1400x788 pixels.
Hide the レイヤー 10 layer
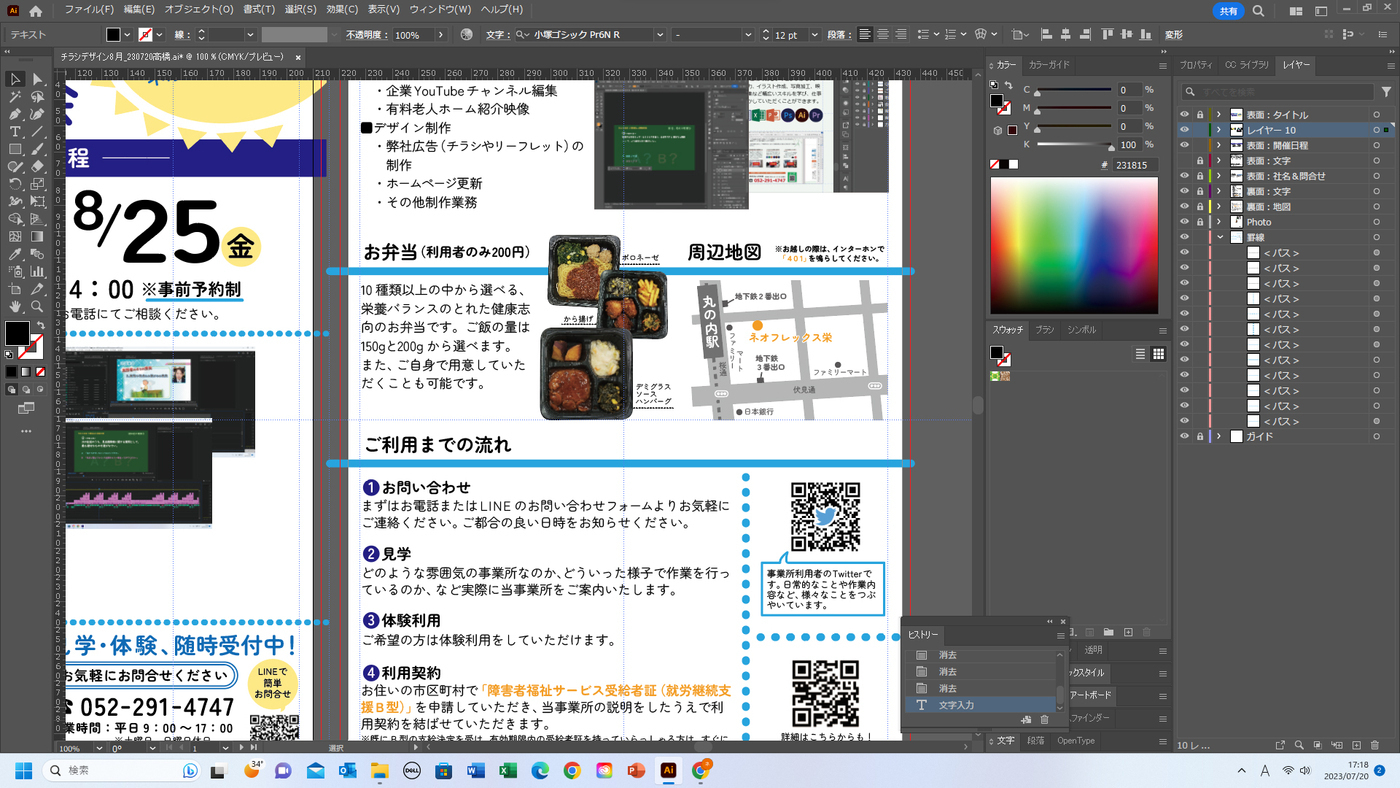[x=1184, y=130]
